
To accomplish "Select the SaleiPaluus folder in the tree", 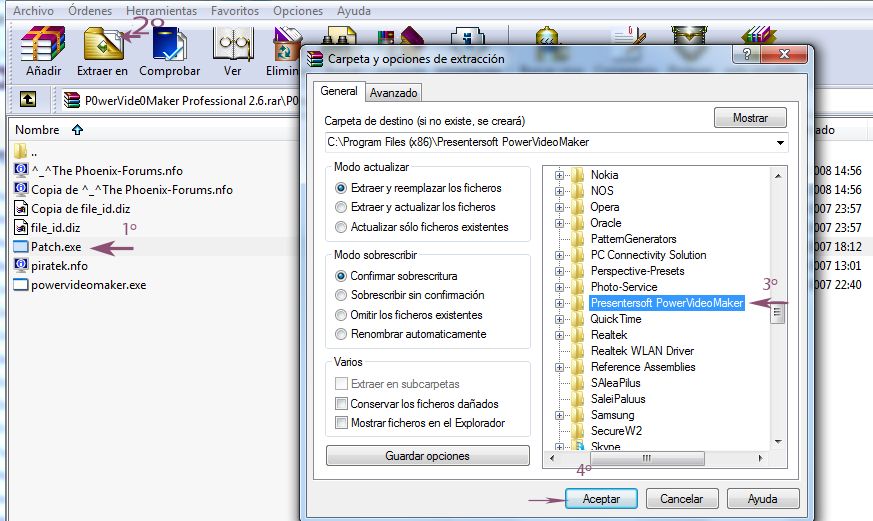I will coord(617,399).
